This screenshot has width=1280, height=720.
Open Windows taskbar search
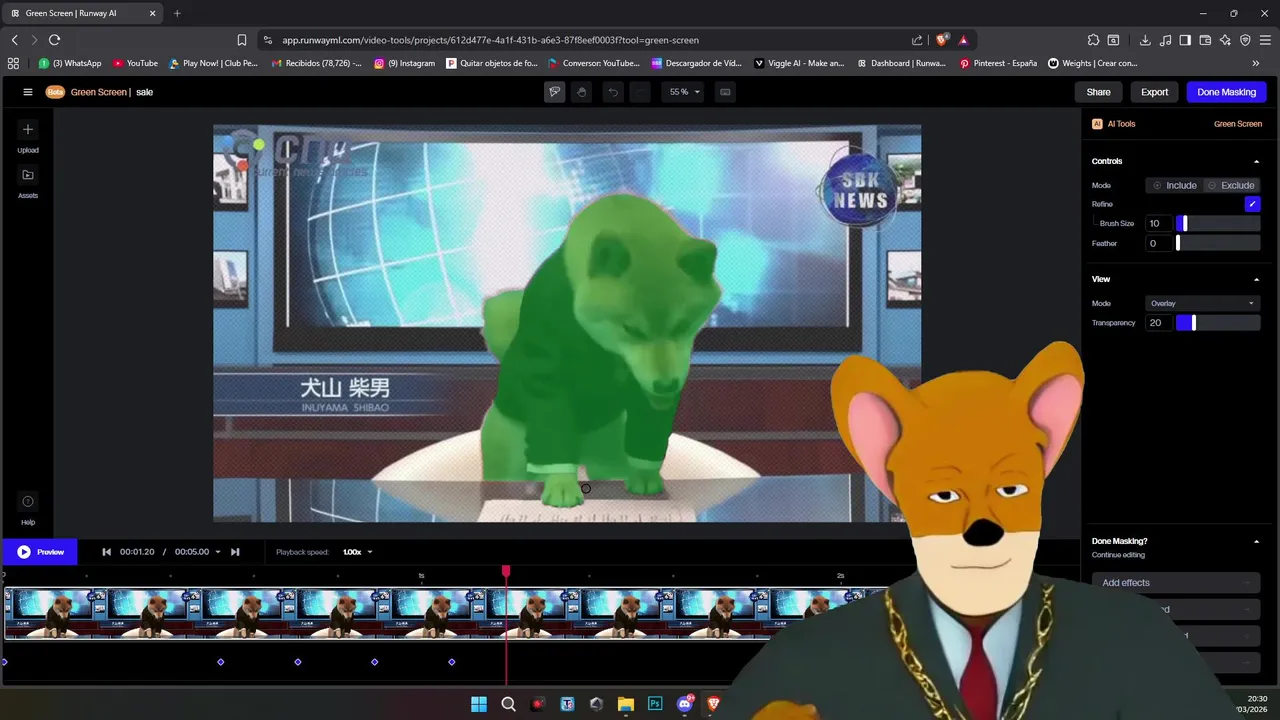pos(508,704)
